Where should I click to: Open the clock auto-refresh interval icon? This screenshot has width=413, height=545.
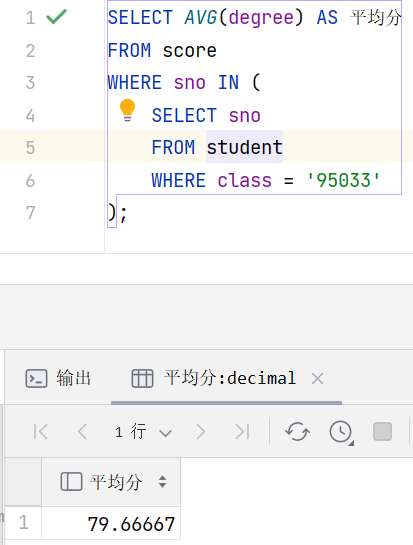341,432
